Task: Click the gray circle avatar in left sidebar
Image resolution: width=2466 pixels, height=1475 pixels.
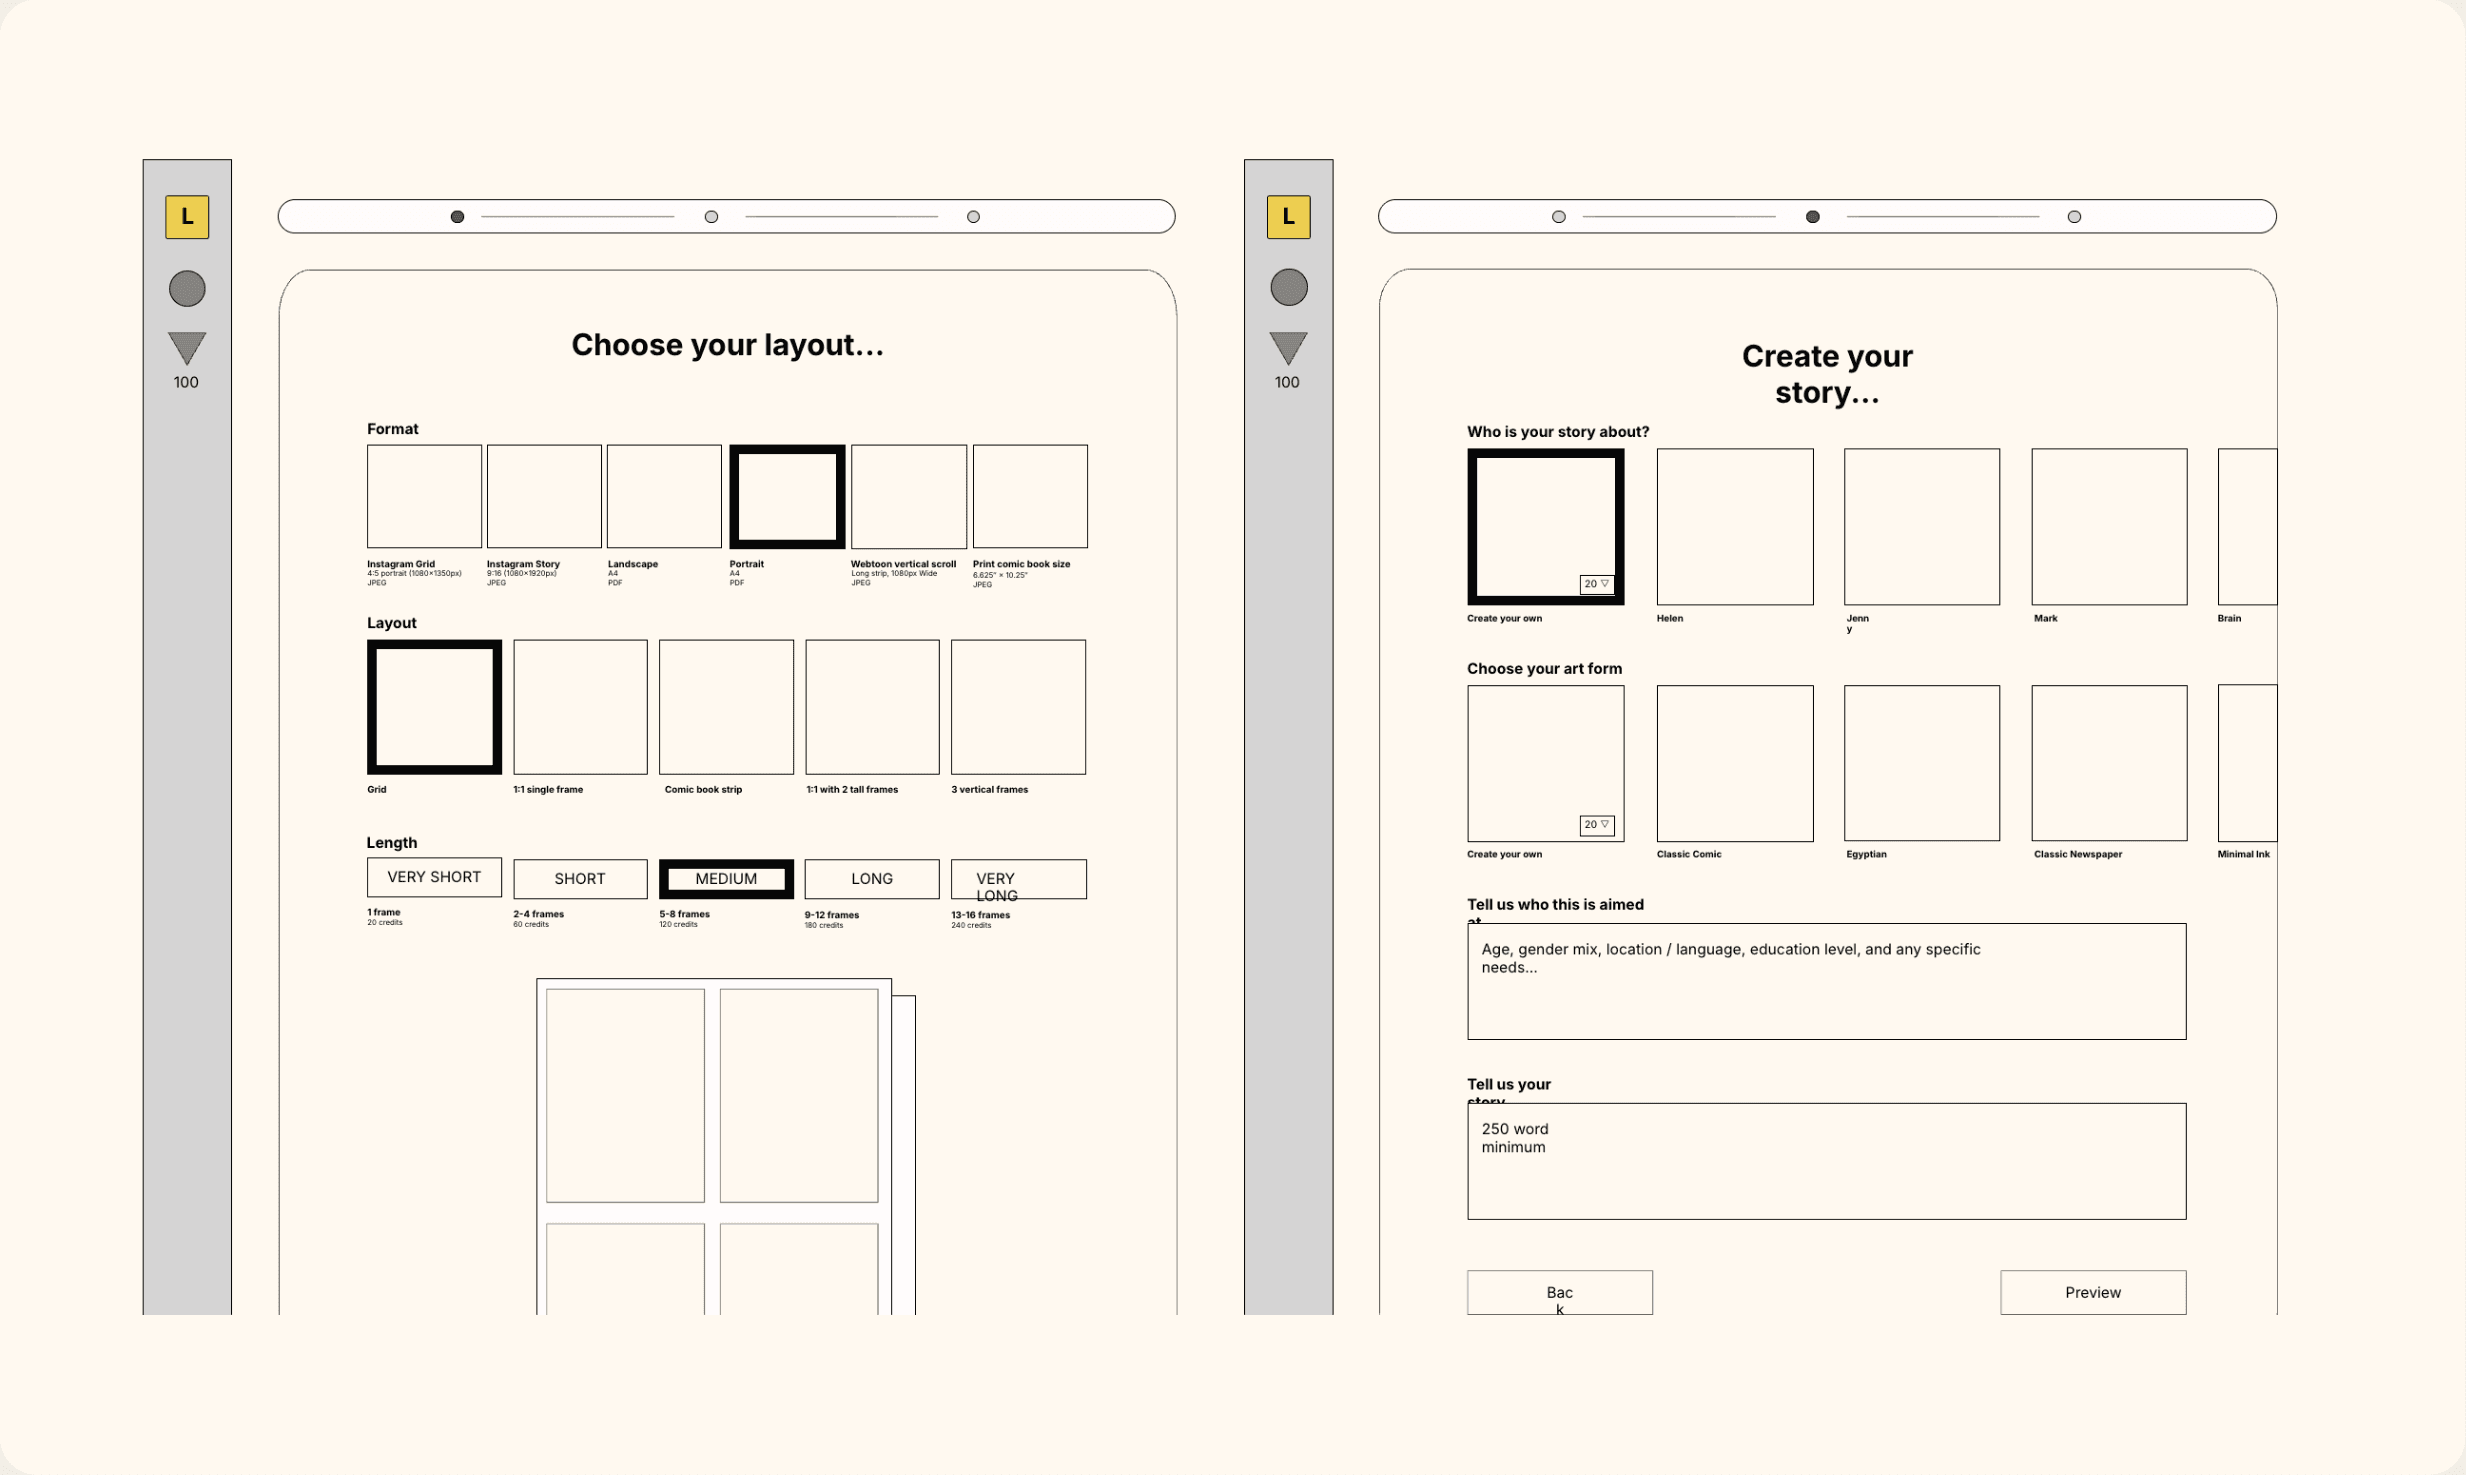Action: 187,289
